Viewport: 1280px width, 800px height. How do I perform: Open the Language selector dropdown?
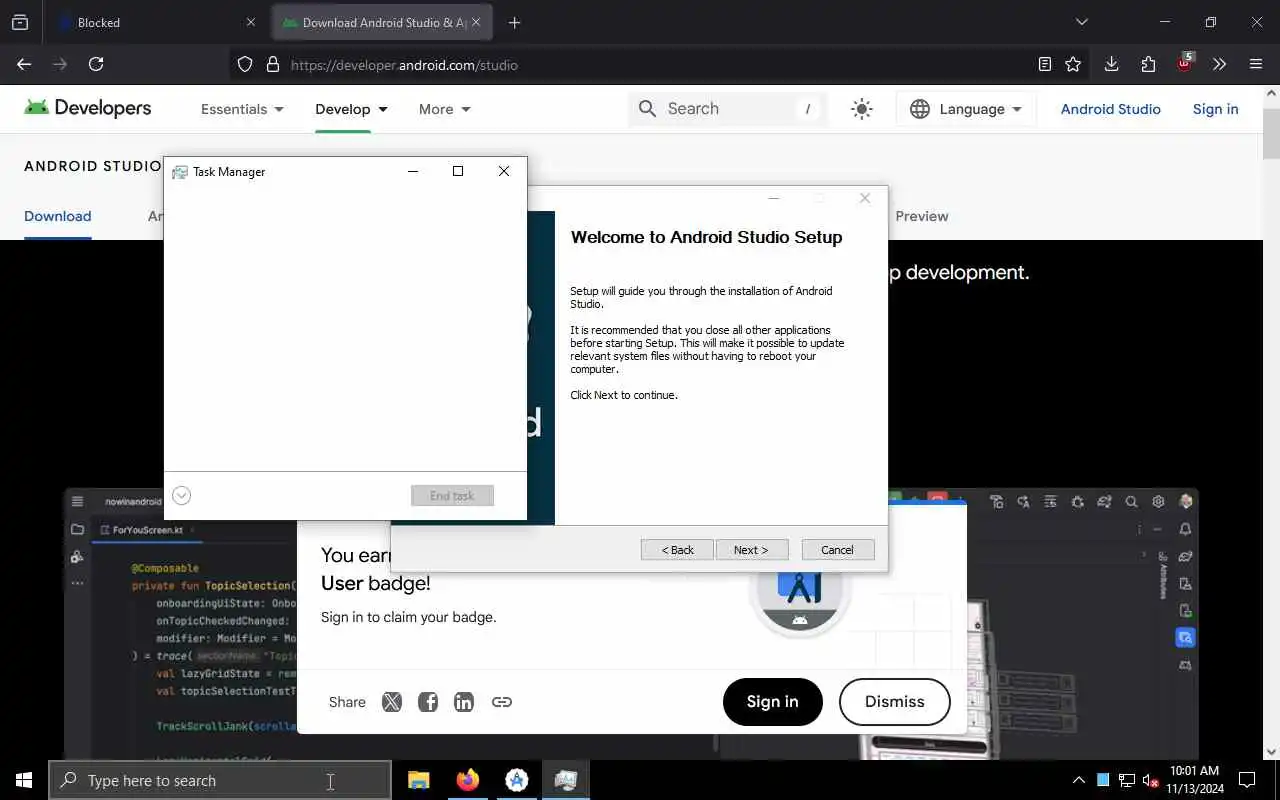click(x=966, y=109)
